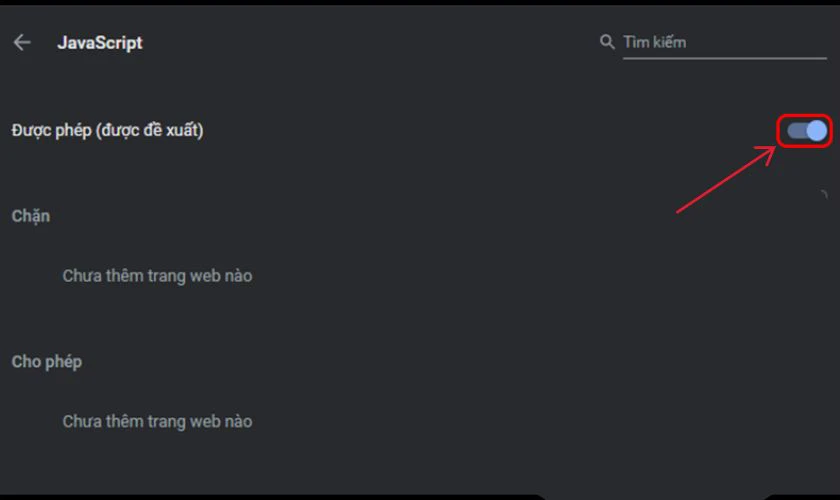Select the JavaScript page title

click(x=100, y=43)
